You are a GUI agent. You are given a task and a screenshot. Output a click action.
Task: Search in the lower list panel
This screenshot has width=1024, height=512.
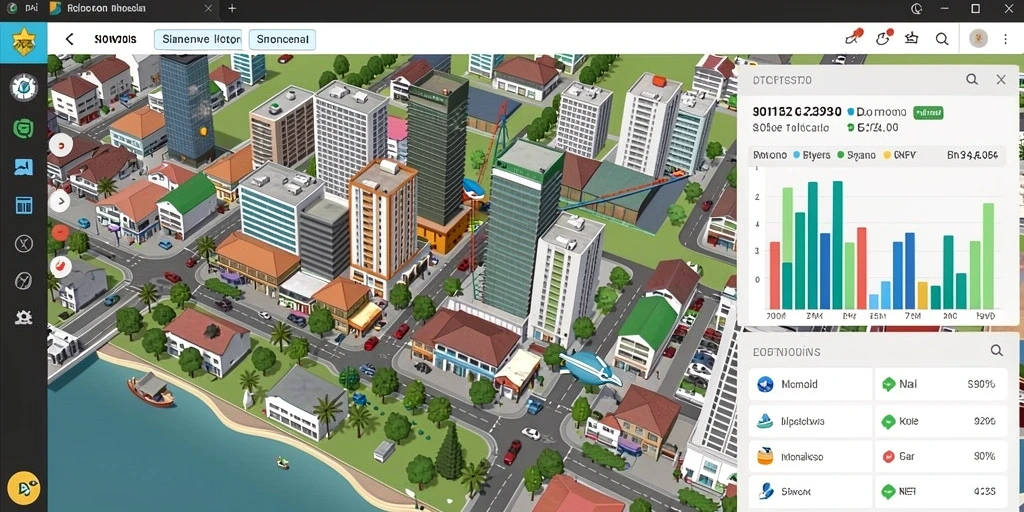click(997, 351)
